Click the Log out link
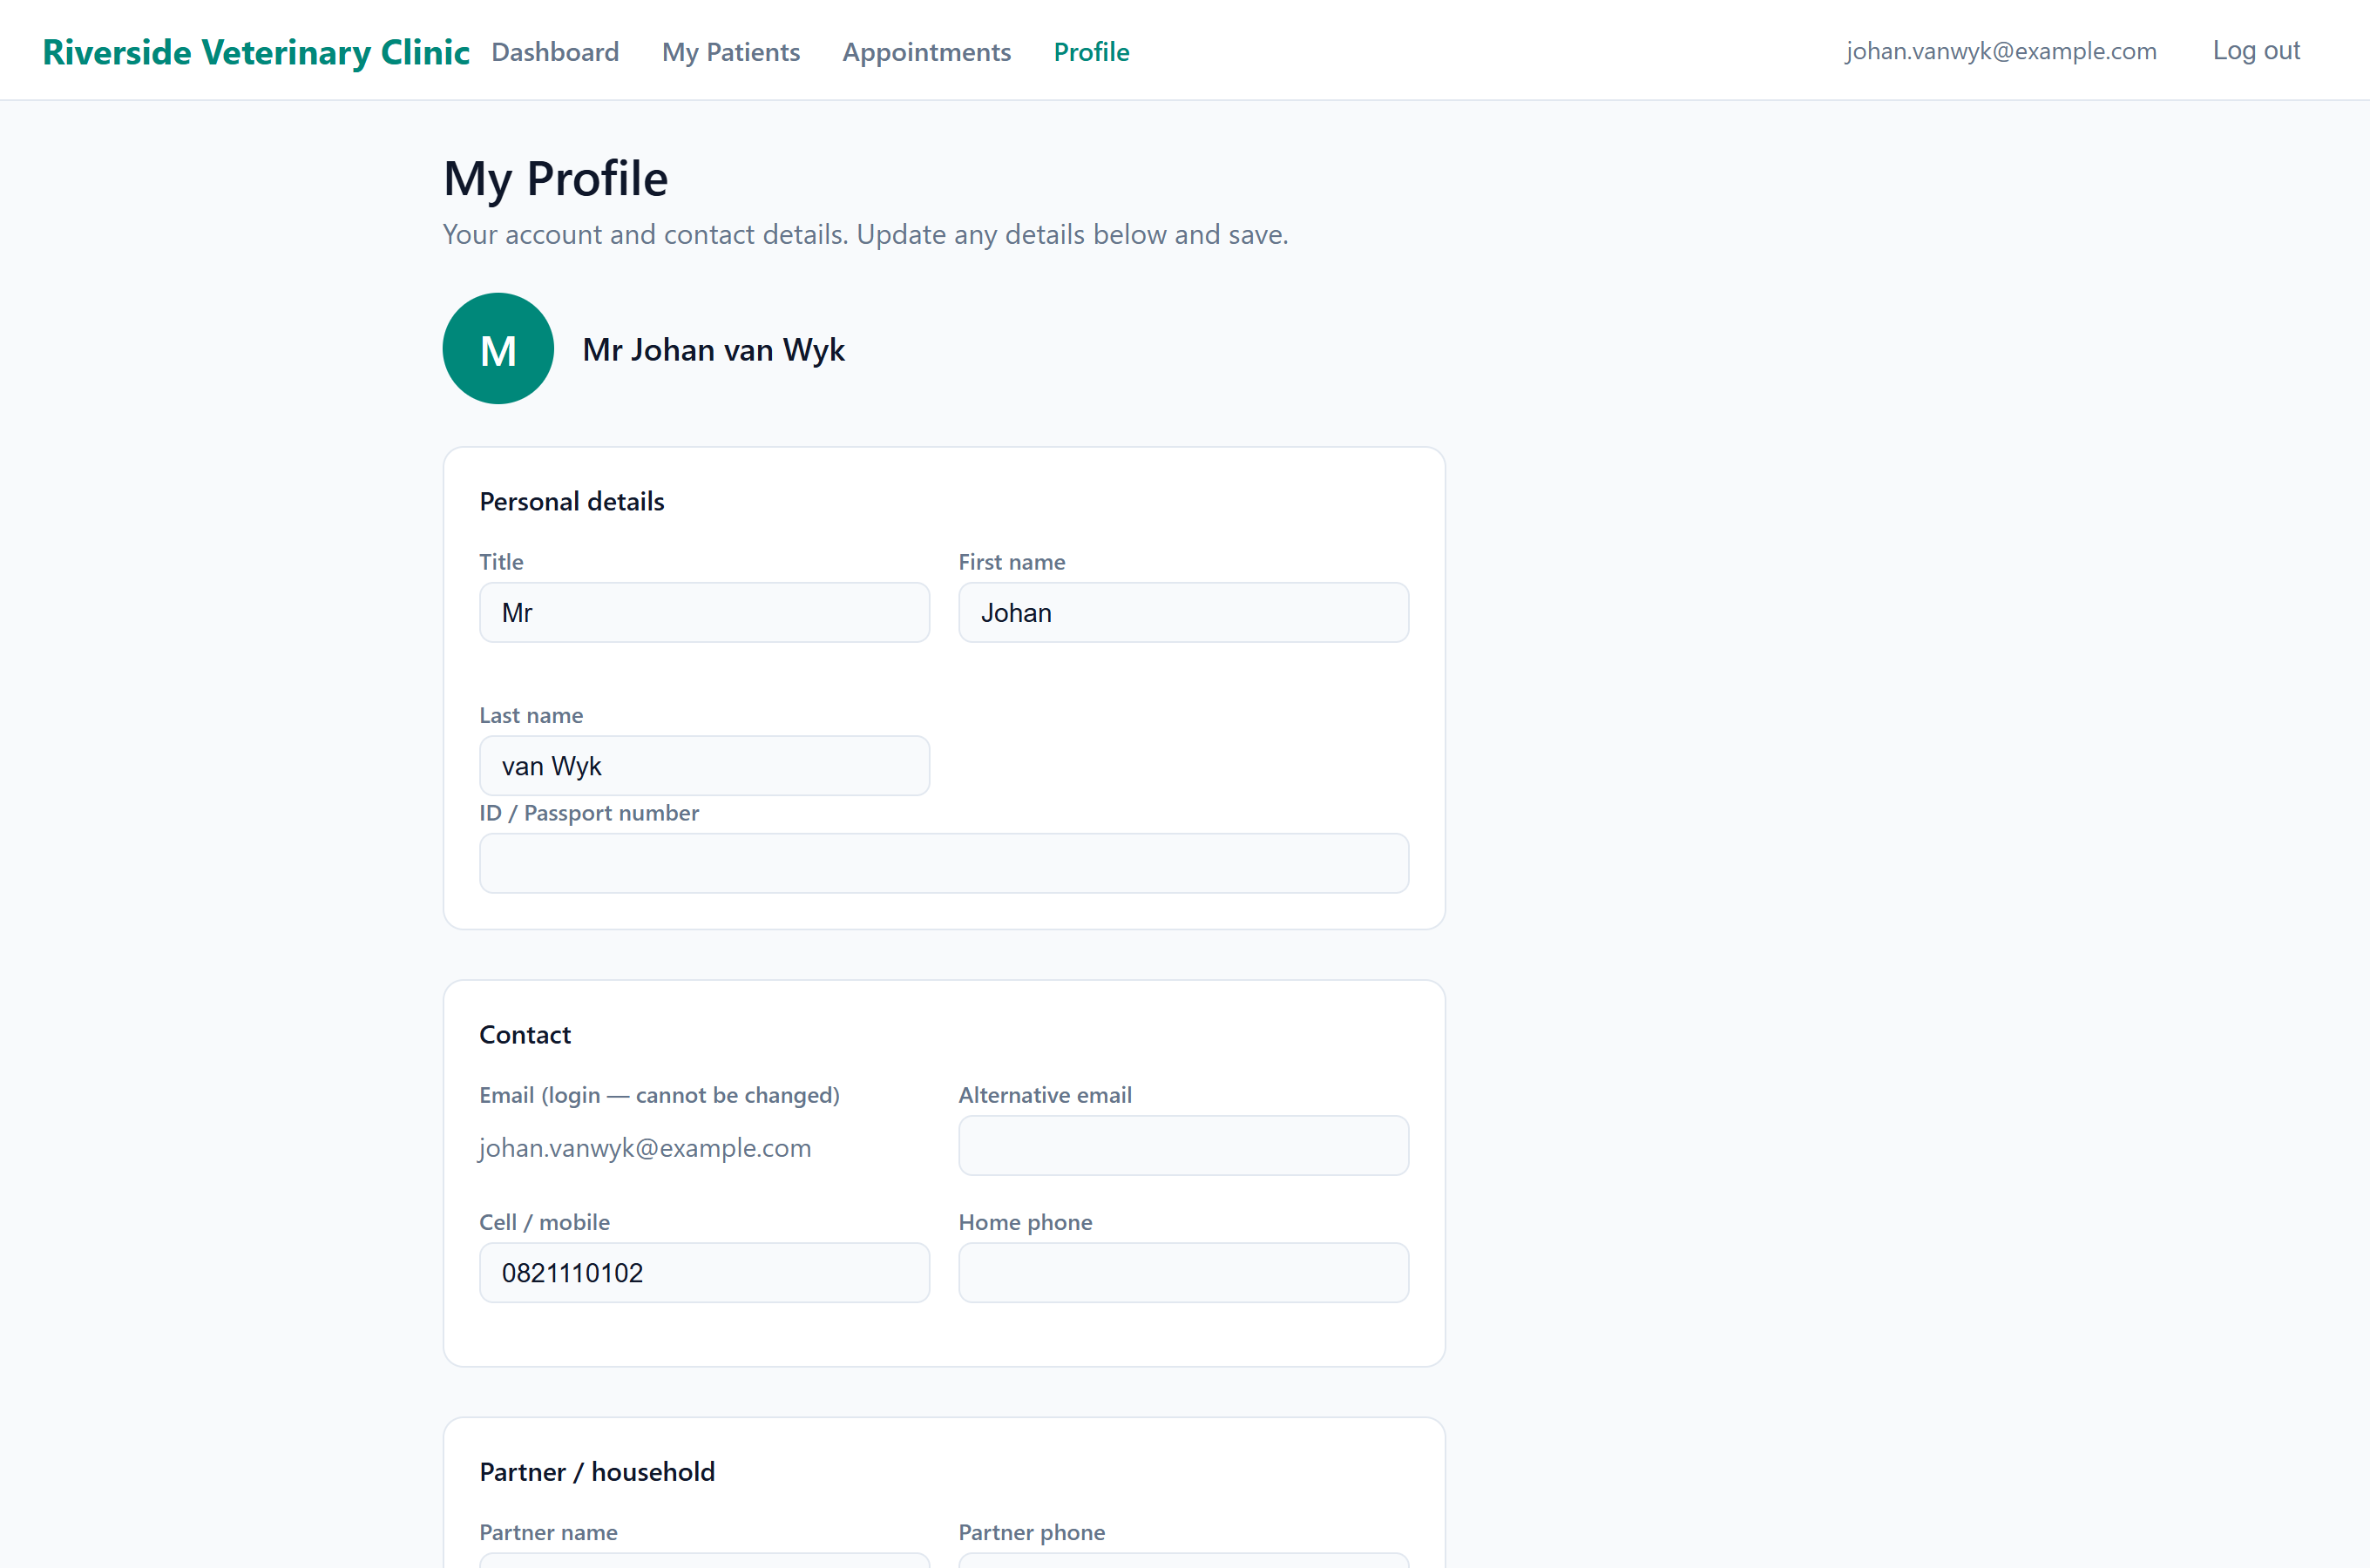The image size is (2370, 1568). pyautogui.click(x=2256, y=50)
